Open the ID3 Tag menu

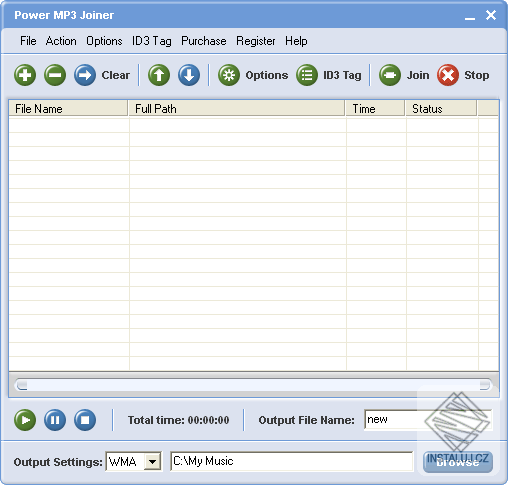[x=152, y=41]
